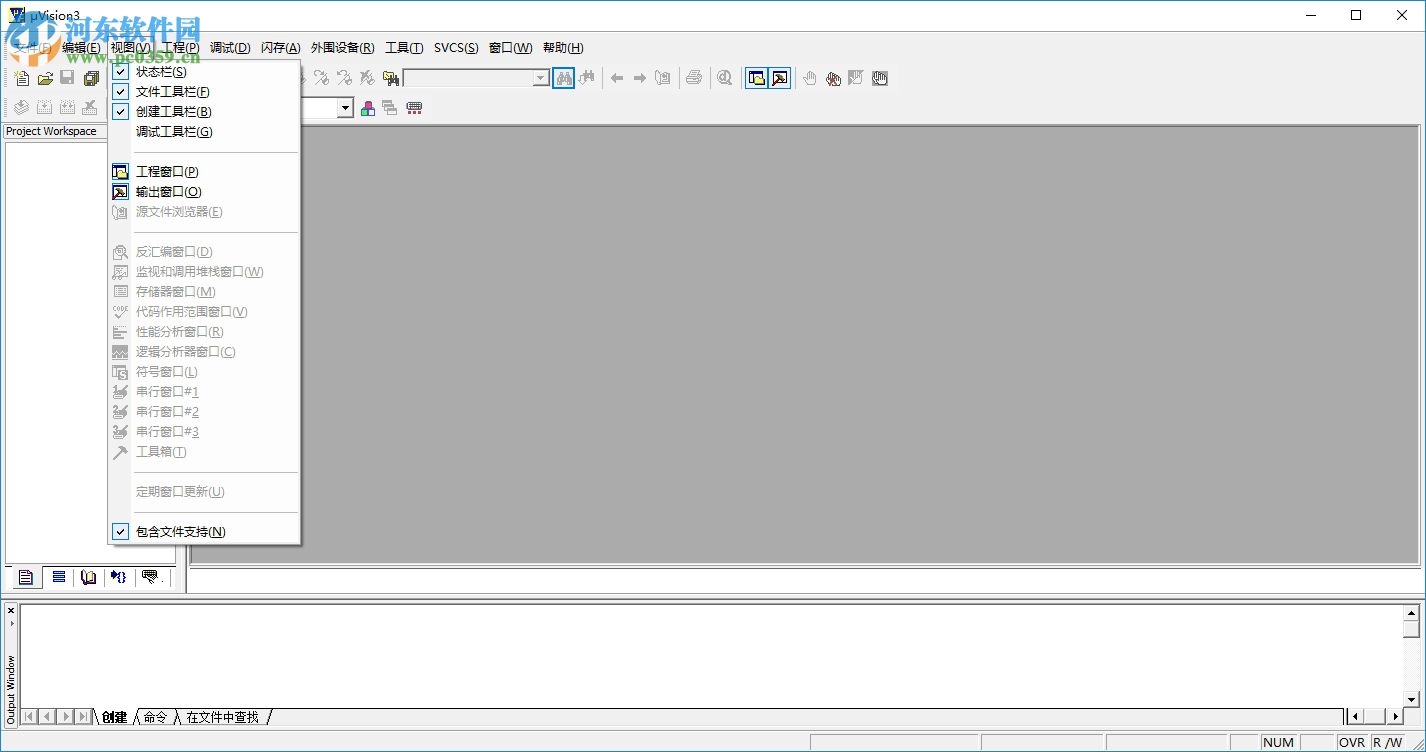Click the Find in Files icon beside the search box
Image resolution: width=1426 pixels, height=752 pixels.
(391, 78)
